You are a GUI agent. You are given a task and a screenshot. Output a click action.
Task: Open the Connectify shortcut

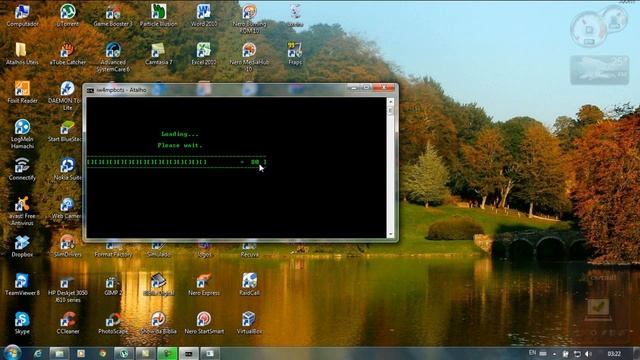(x=22, y=169)
